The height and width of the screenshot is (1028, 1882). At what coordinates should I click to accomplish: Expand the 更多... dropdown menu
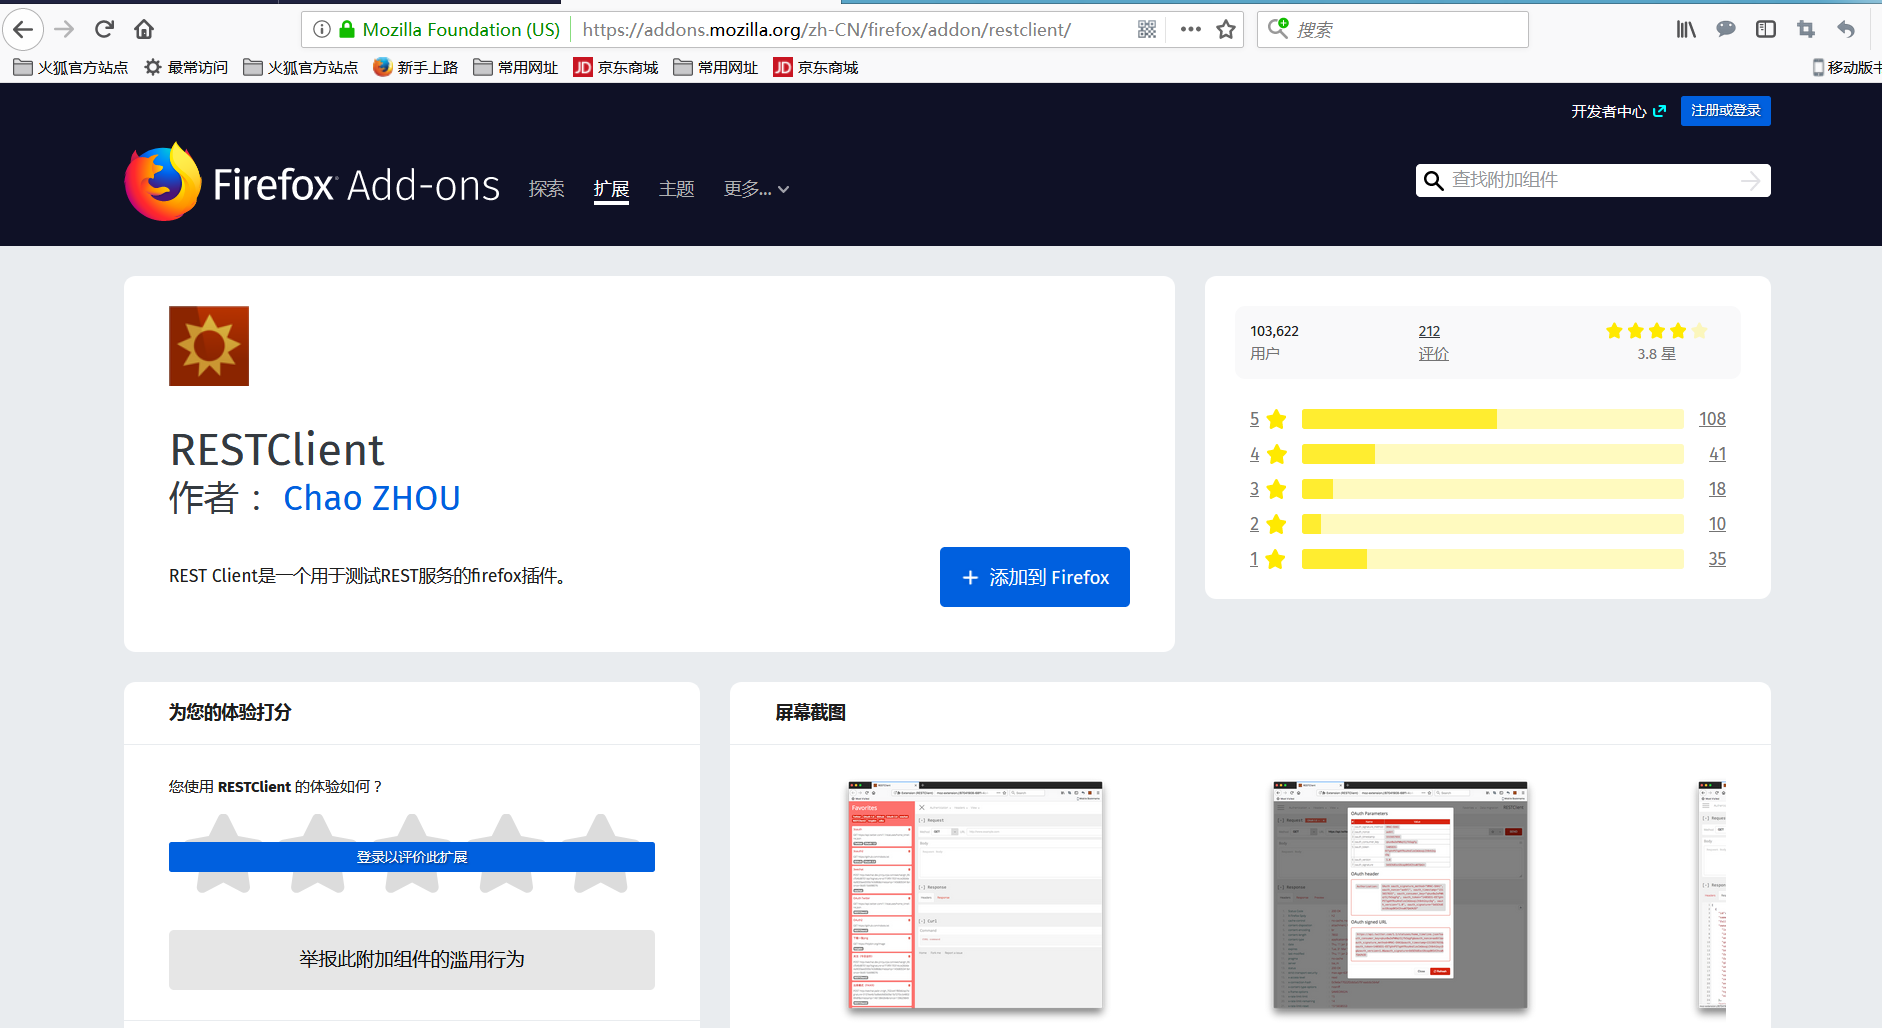(x=756, y=189)
